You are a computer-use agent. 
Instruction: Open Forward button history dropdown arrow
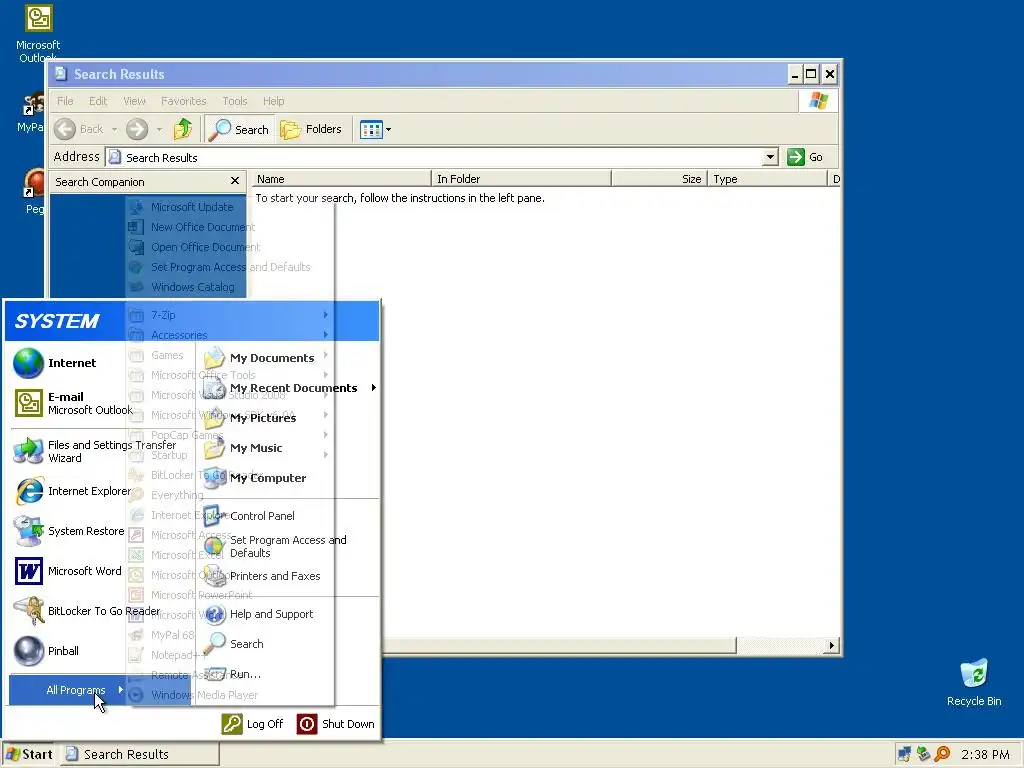pyautogui.click(x=159, y=129)
